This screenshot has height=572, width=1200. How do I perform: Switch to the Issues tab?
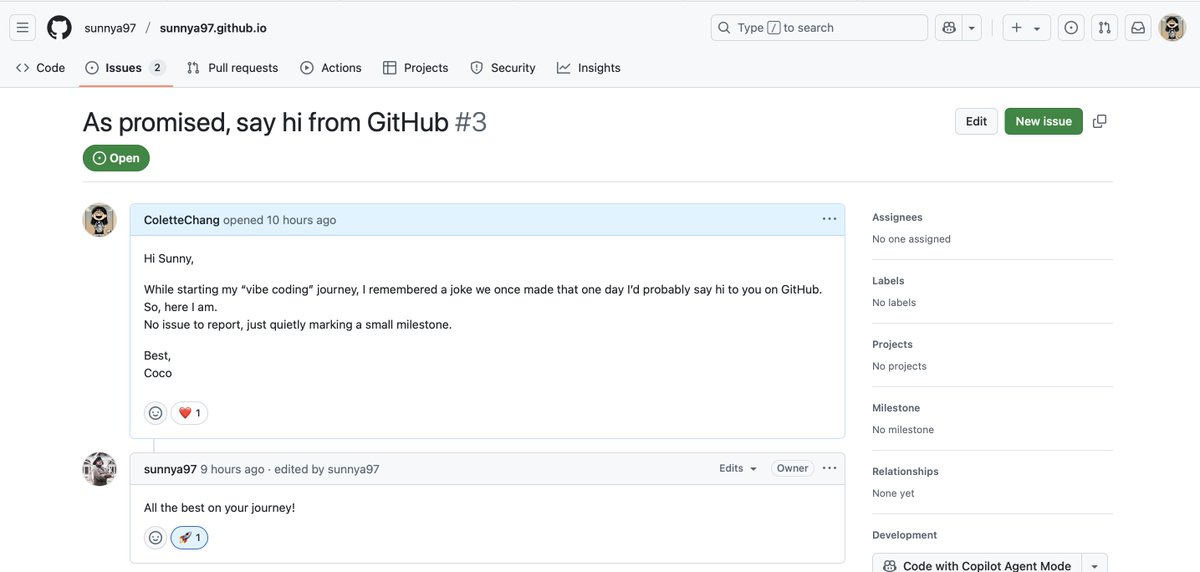[125, 68]
